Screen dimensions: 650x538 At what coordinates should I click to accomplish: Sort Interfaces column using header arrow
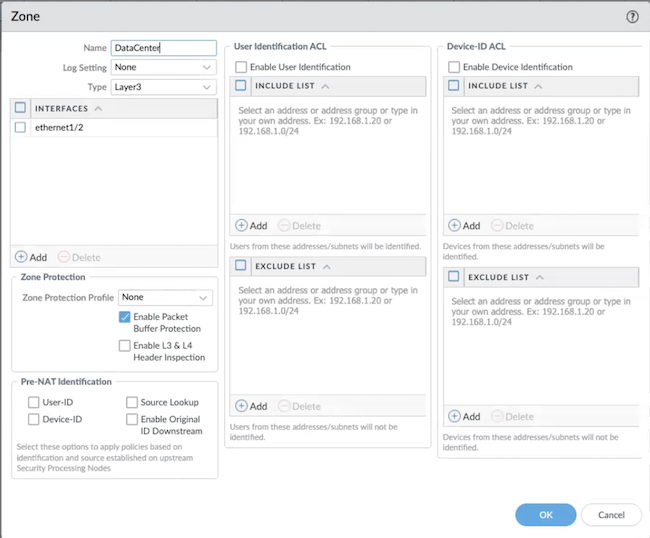click(x=98, y=108)
